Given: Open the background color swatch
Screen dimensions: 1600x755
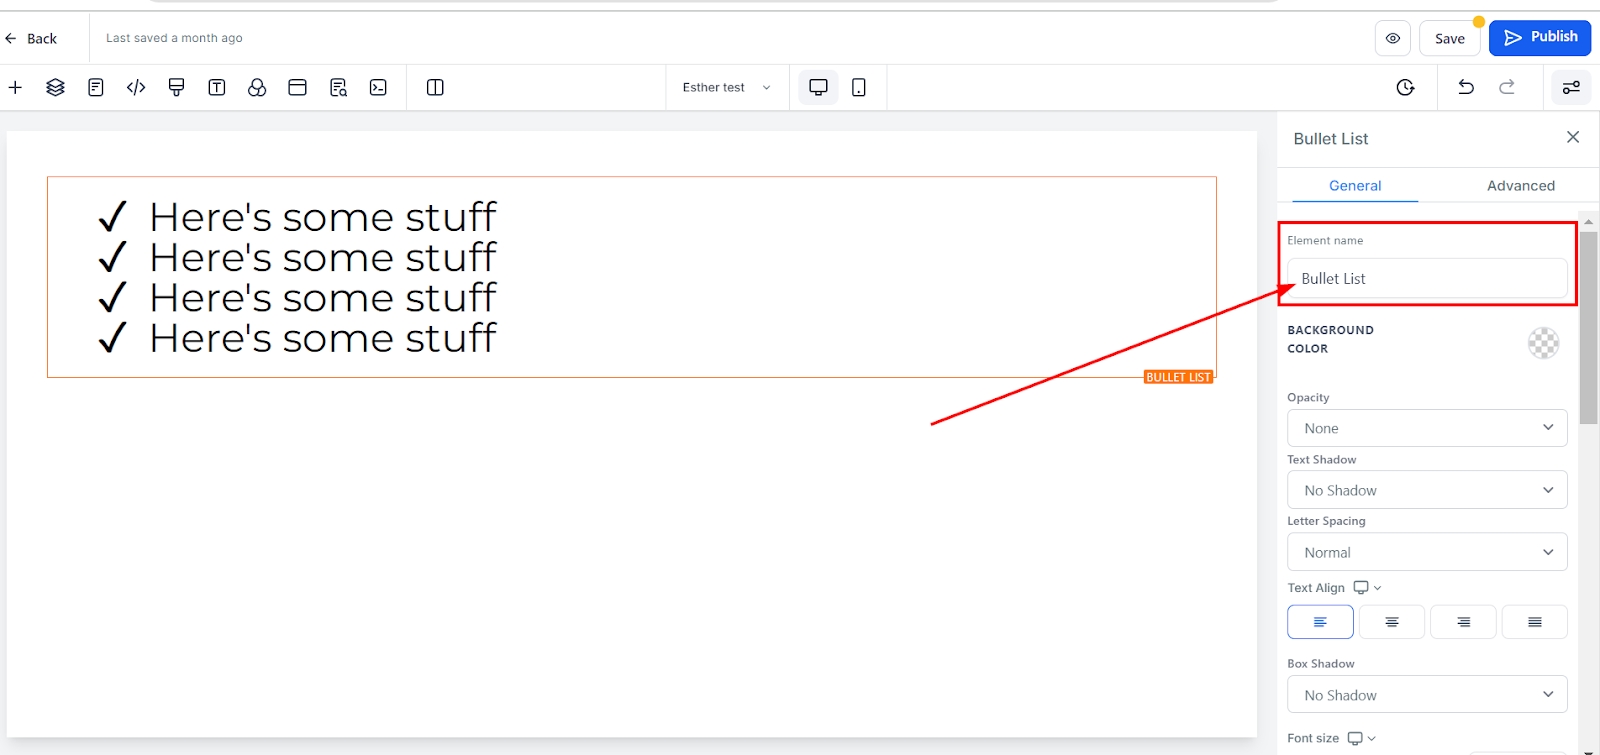Looking at the screenshot, I should (1543, 343).
